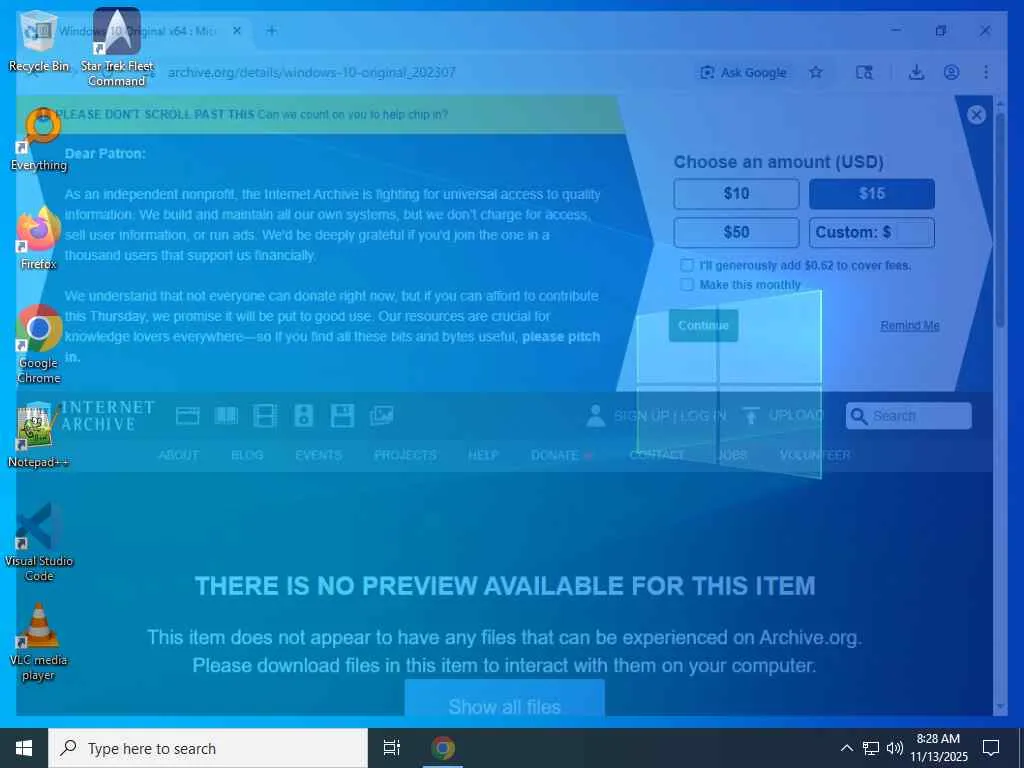Click Chrome icon in the taskbar
The height and width of the screenshot is (768, 1024).
point(443,748)
